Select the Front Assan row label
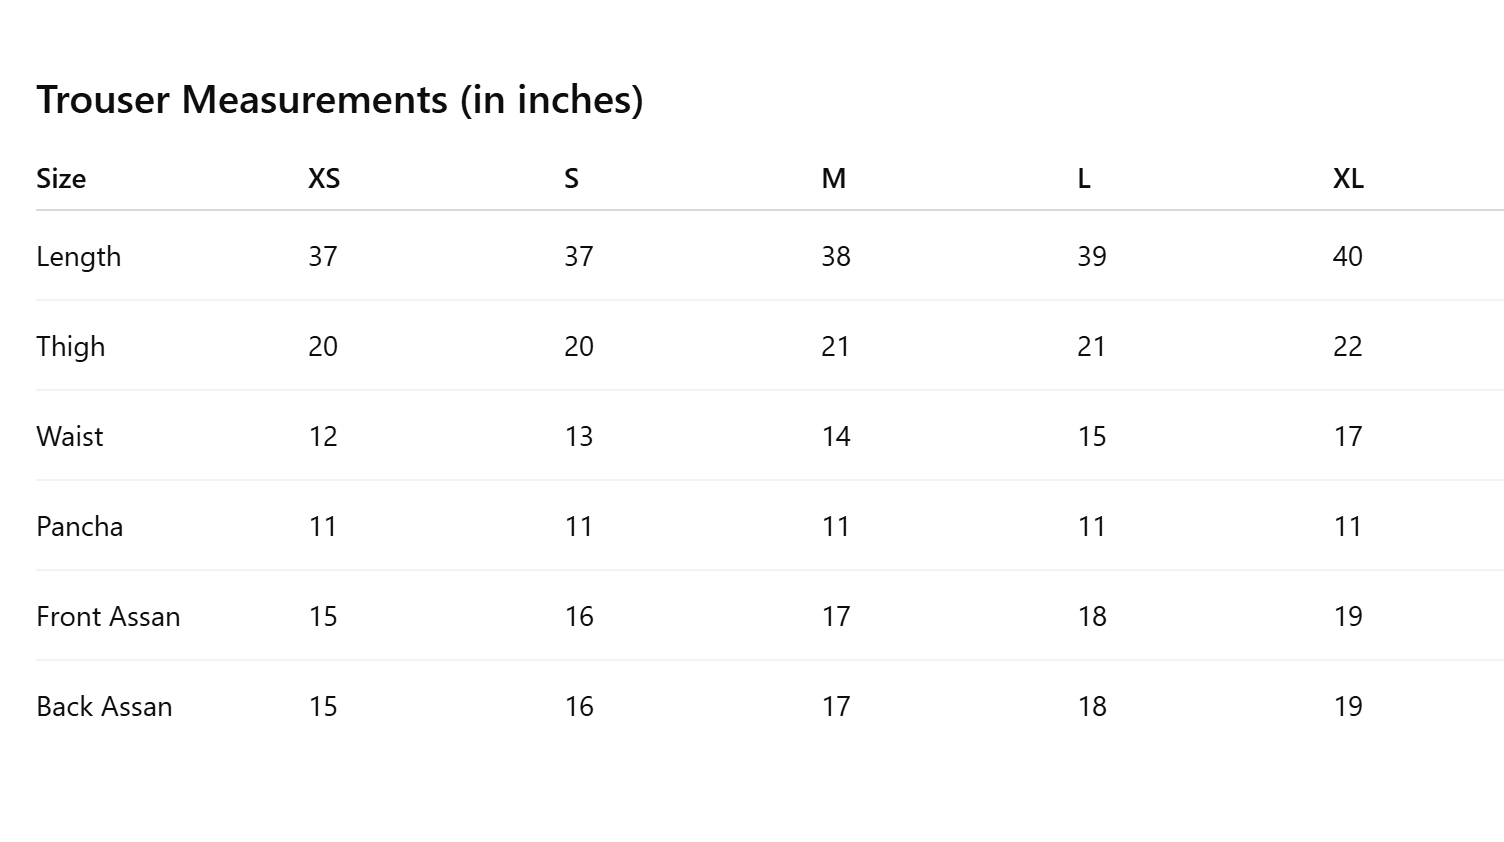This screenshot has height=842, width=1504. coord(108,617)
